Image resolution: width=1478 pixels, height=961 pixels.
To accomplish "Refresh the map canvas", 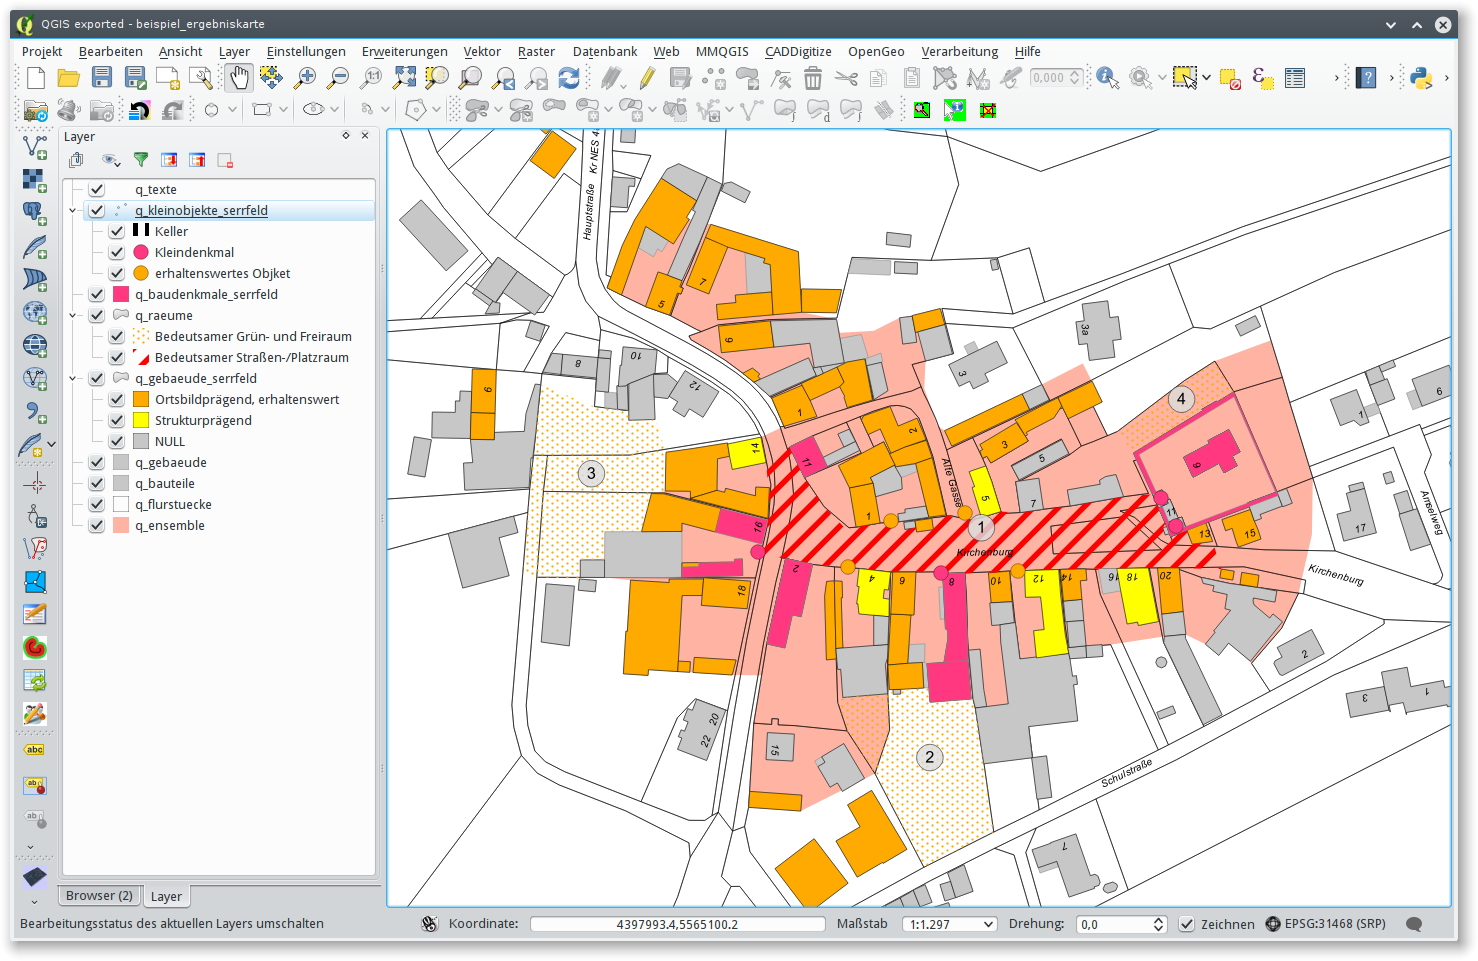I will tap(569, 78).
